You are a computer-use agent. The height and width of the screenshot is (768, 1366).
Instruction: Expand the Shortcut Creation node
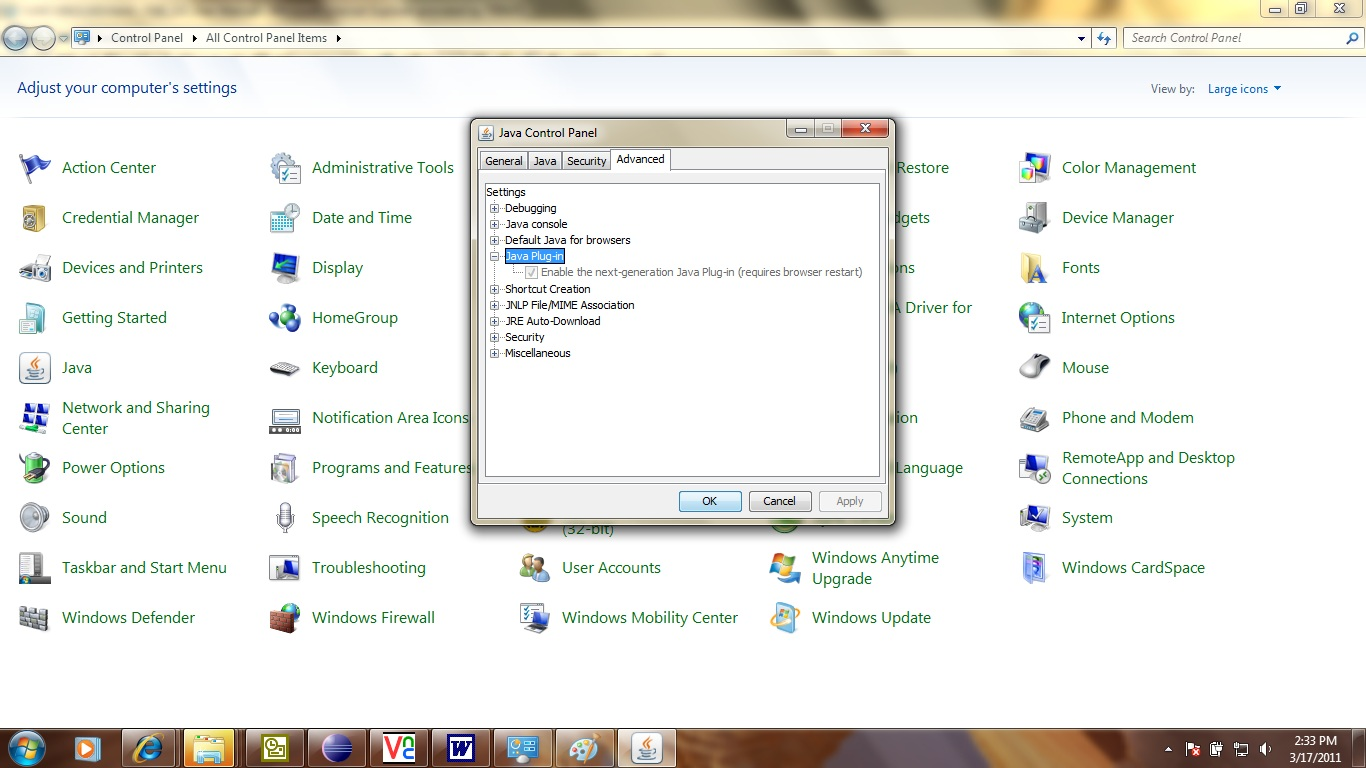click(x=494, y=289)
